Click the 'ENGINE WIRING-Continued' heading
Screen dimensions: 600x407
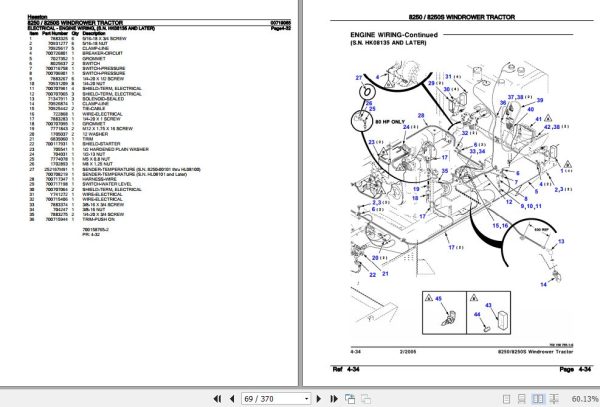click(394, 35)
